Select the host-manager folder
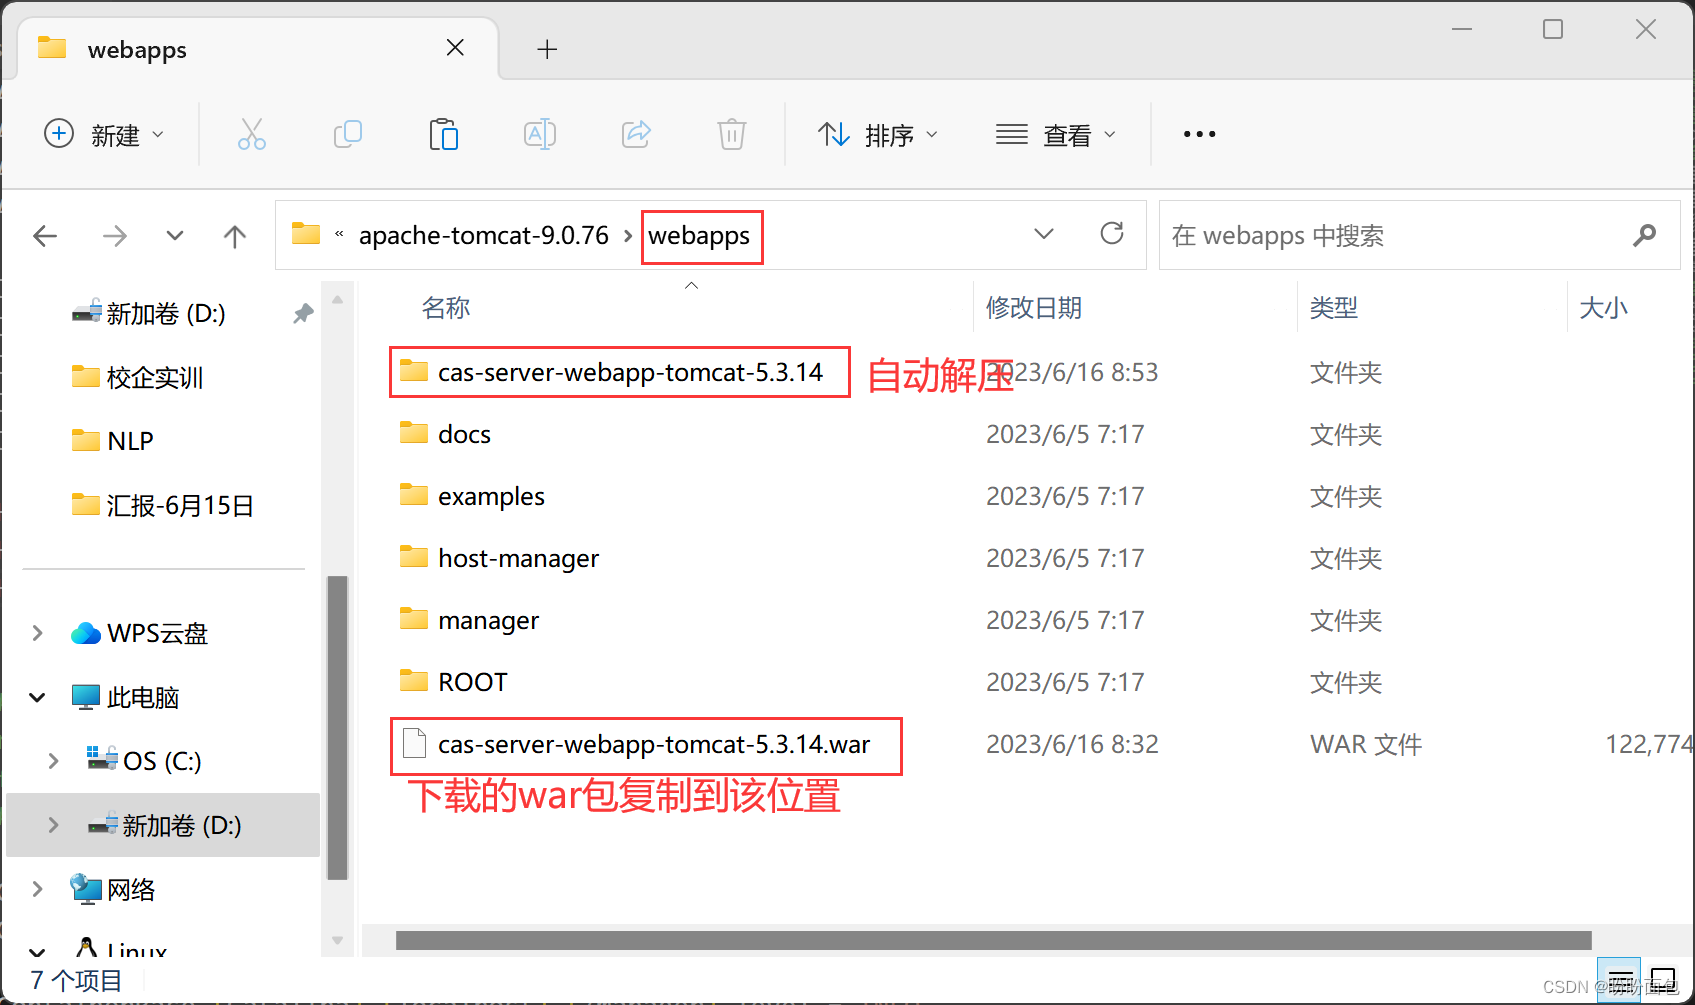This screenshot has height=1005, width=1695. click(518, 558)
